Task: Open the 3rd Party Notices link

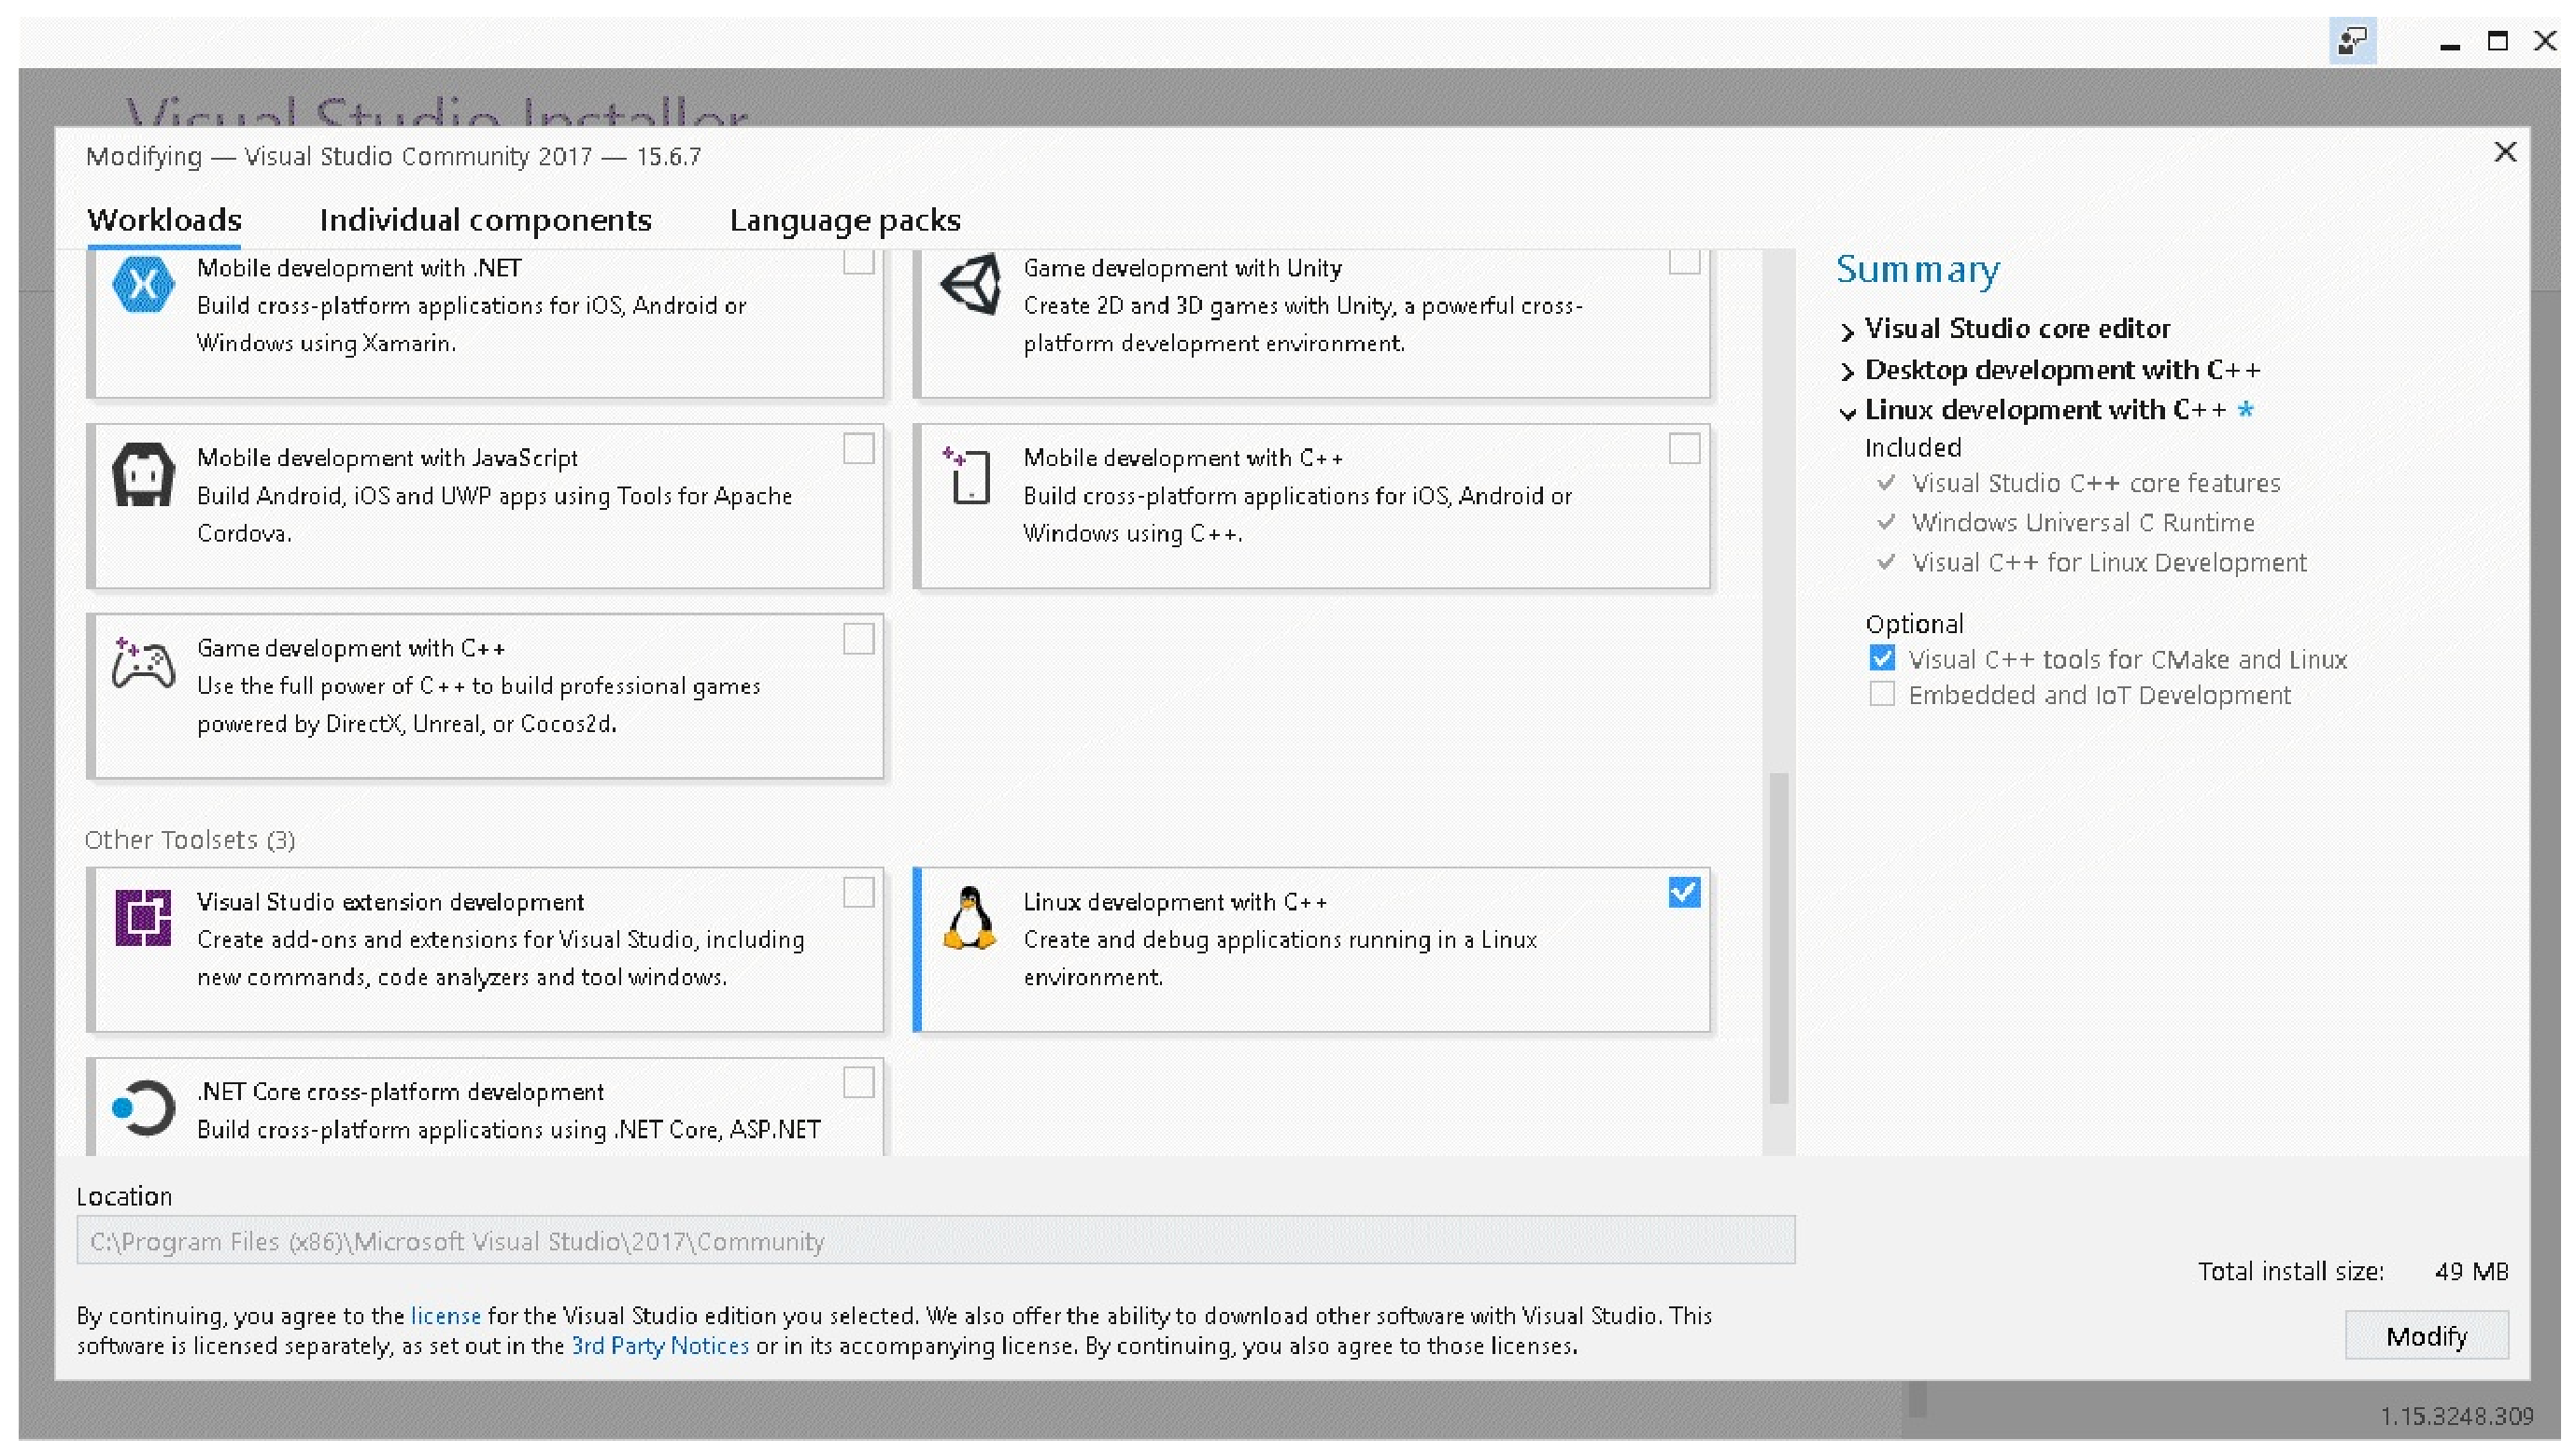Action: (x=659, y=1346)
